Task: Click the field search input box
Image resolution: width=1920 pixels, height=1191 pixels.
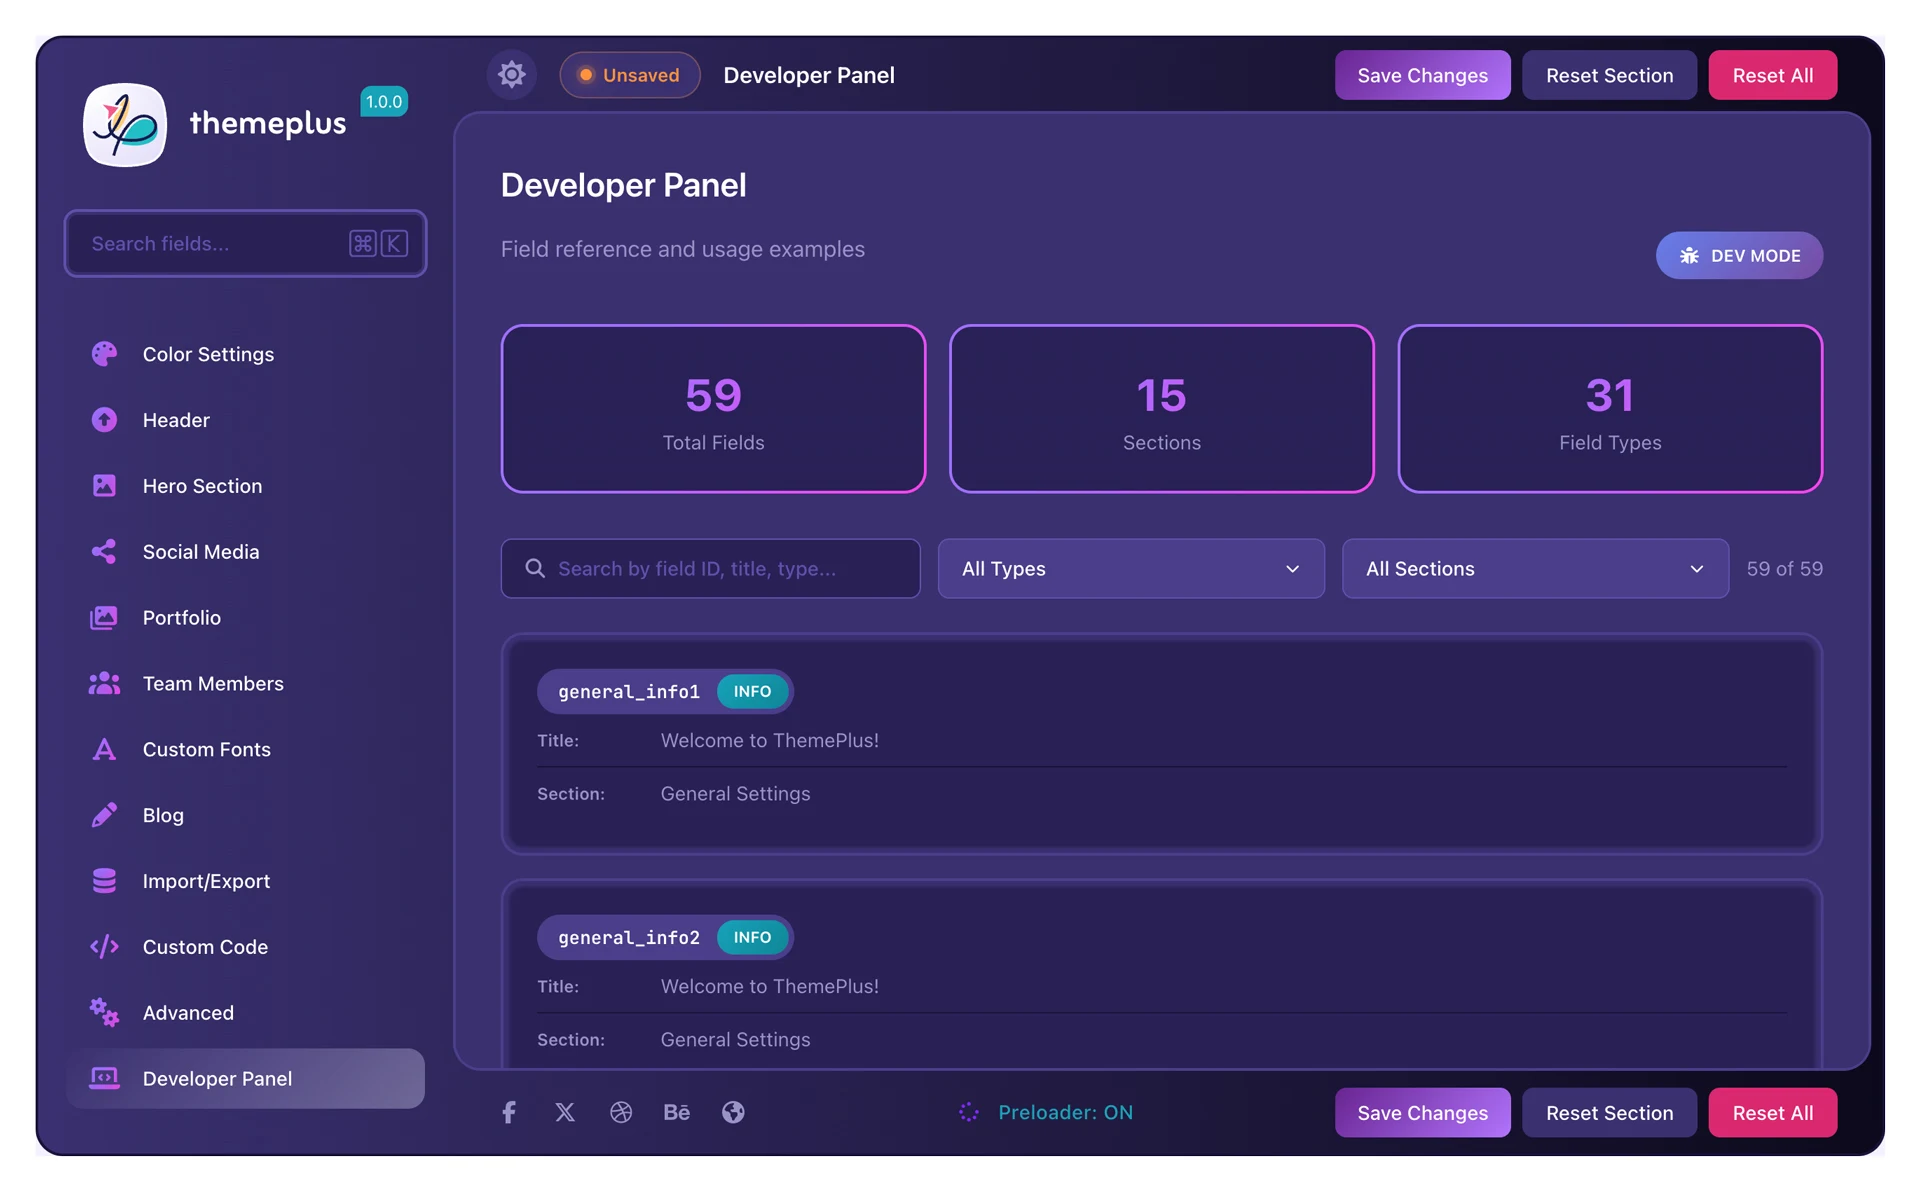Action: point(710,568)
